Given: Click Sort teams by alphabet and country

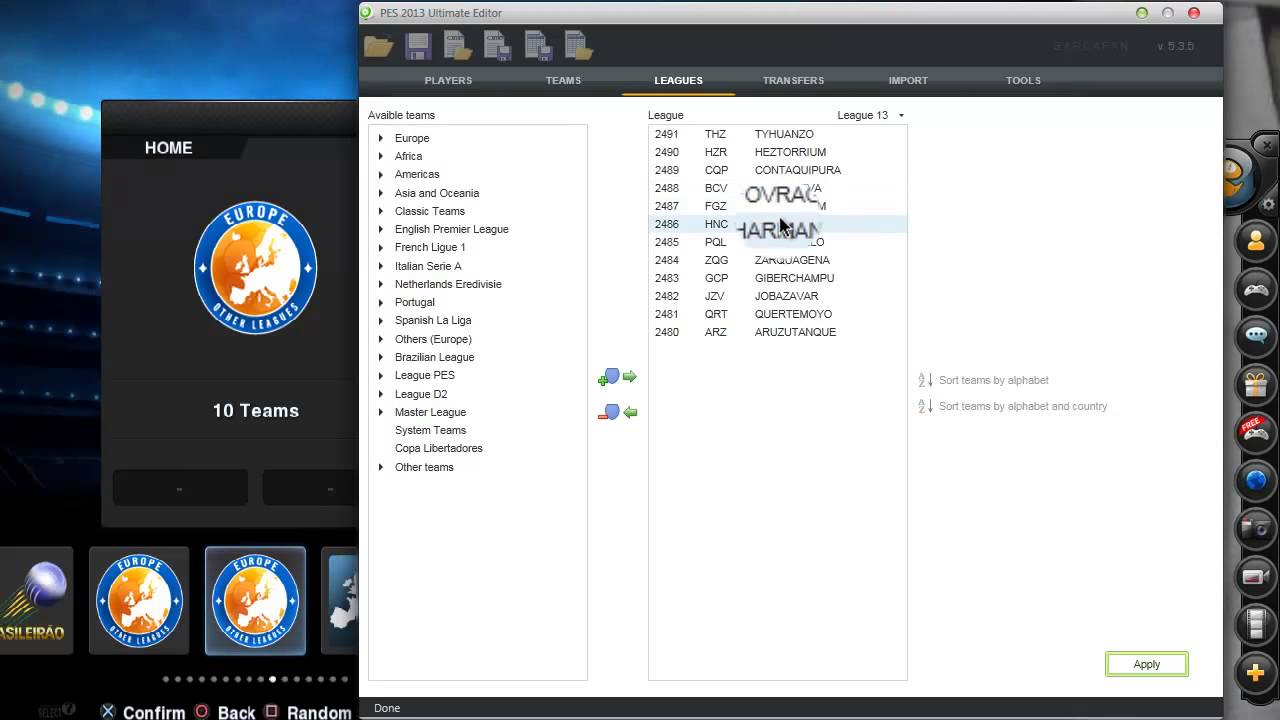Looking at the screenshot, I should pos(1022,406).
